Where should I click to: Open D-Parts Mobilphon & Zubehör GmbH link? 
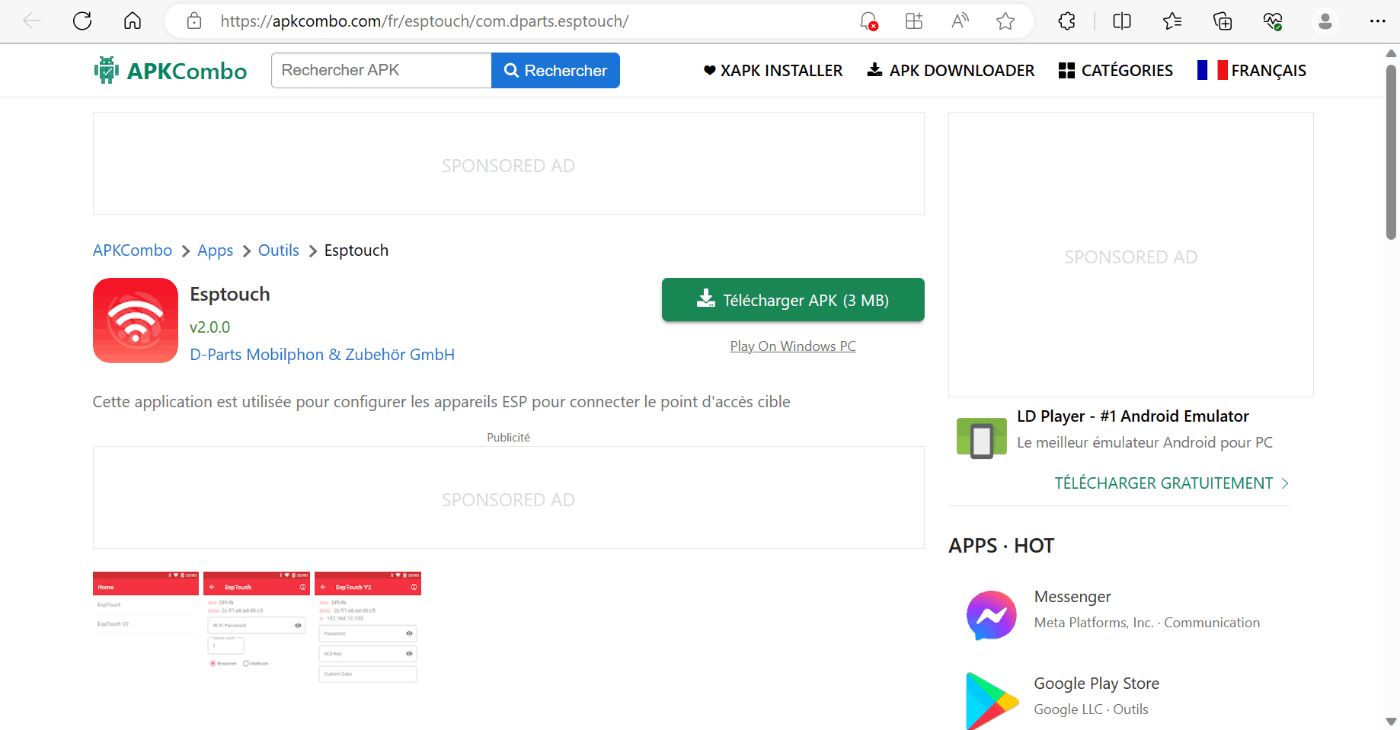coord(322,354)
